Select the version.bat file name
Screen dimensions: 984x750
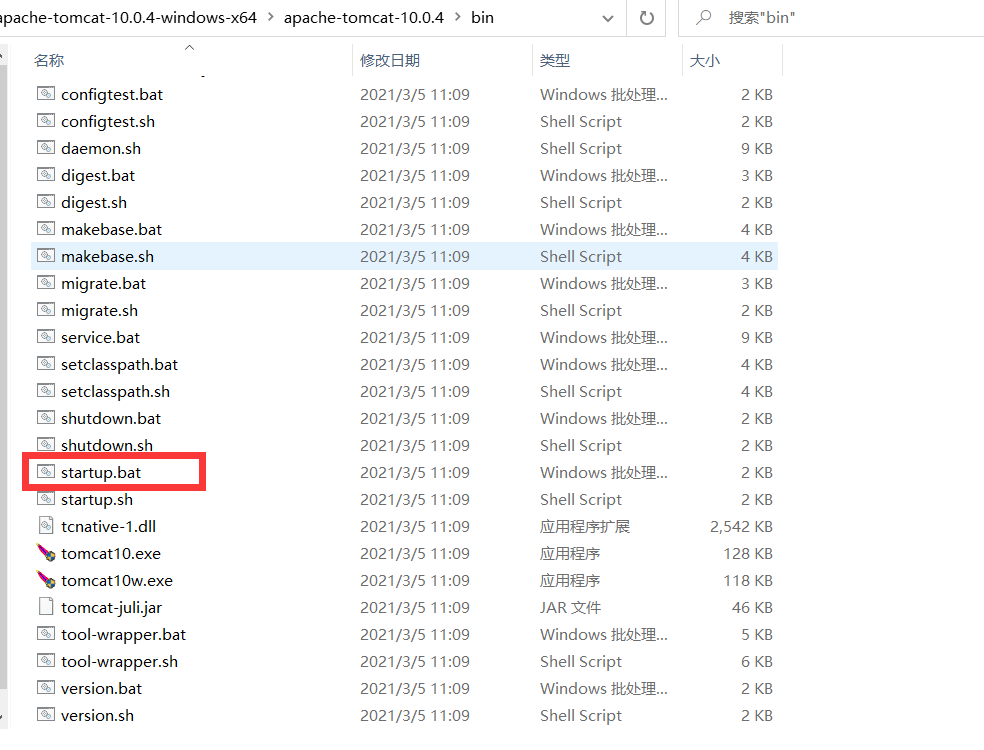point(101,688)
